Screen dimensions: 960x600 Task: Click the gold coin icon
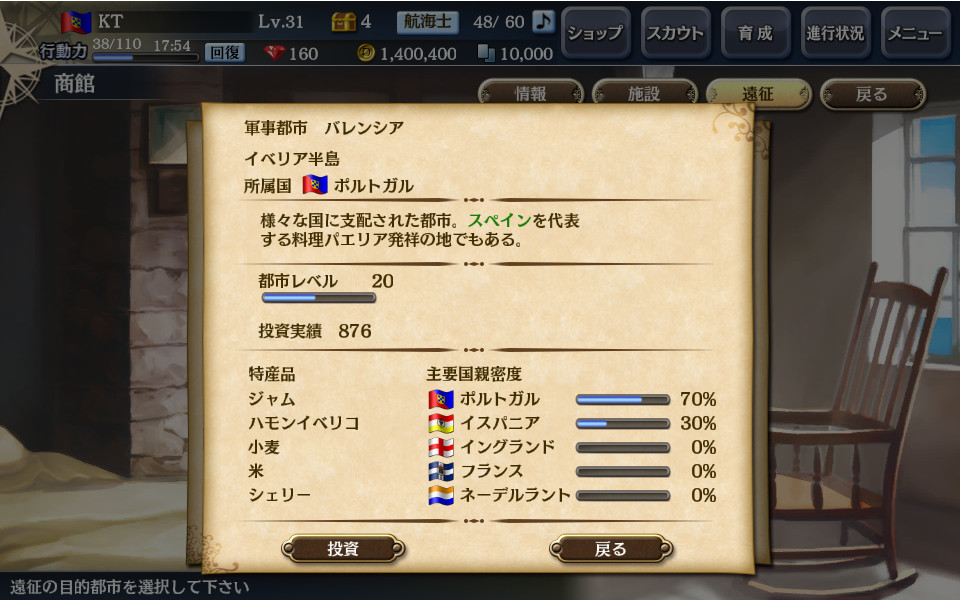pyautogui.click(x=366, y=53)
